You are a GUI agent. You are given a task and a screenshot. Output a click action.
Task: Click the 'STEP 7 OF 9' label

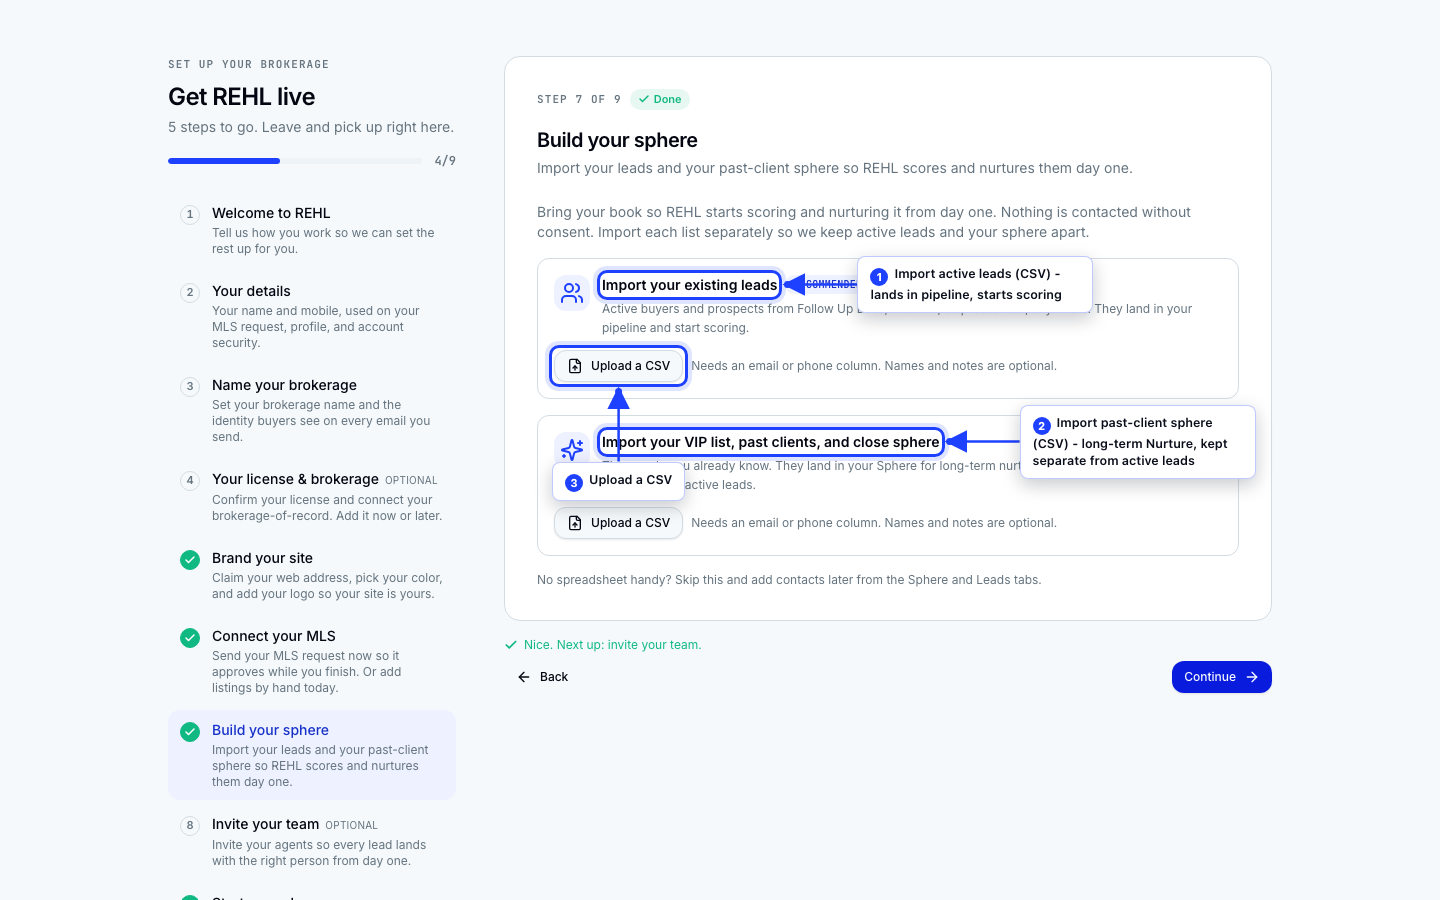click(579, 99)
